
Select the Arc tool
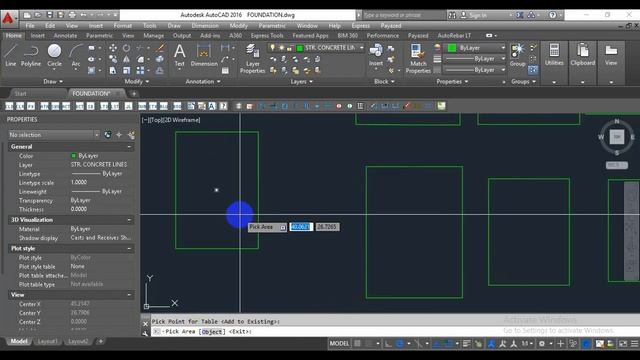pos(76,56)
